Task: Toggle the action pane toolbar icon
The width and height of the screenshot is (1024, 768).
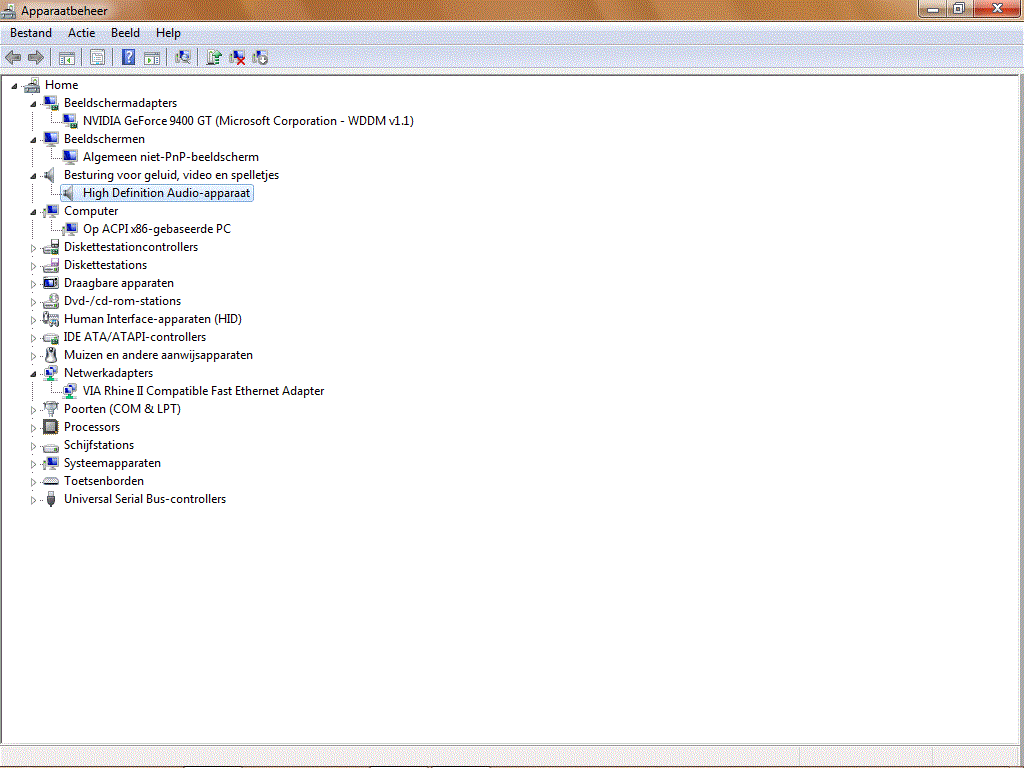Action: pos(152,57)
